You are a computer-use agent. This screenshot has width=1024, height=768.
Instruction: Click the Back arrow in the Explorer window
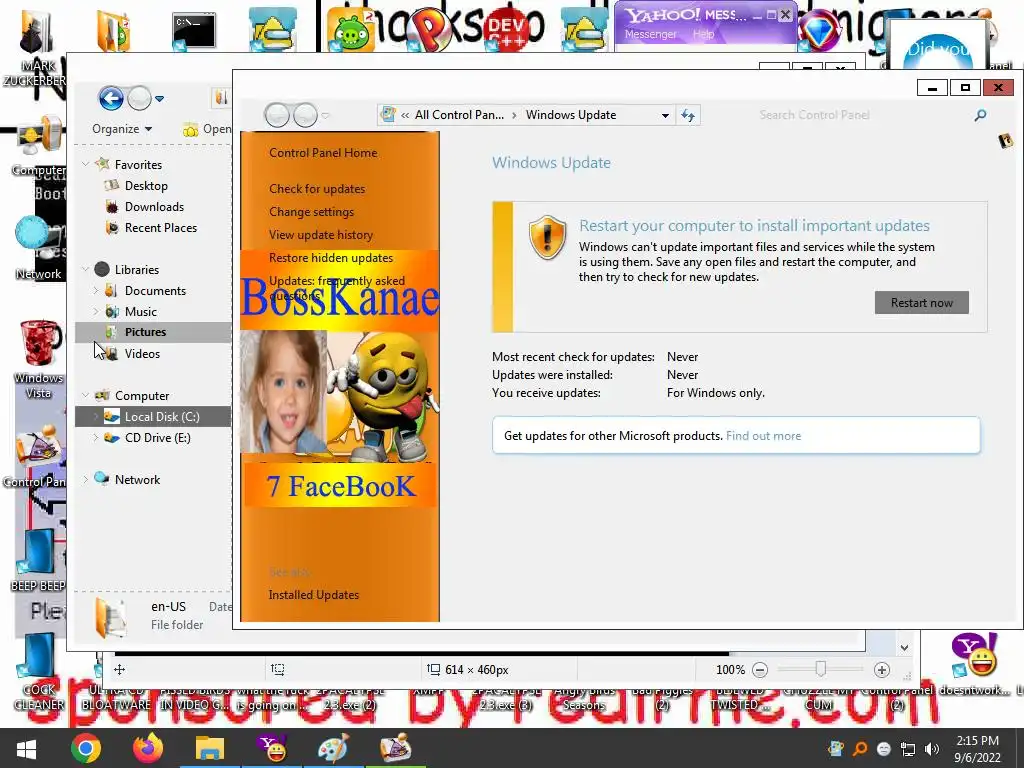111,99
